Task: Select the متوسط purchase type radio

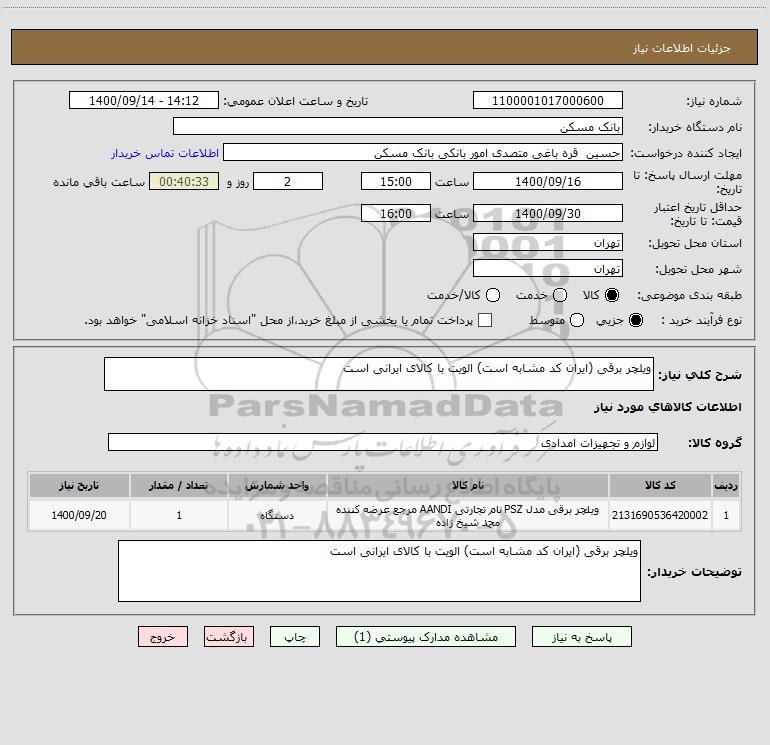Action: coord(577,320)
